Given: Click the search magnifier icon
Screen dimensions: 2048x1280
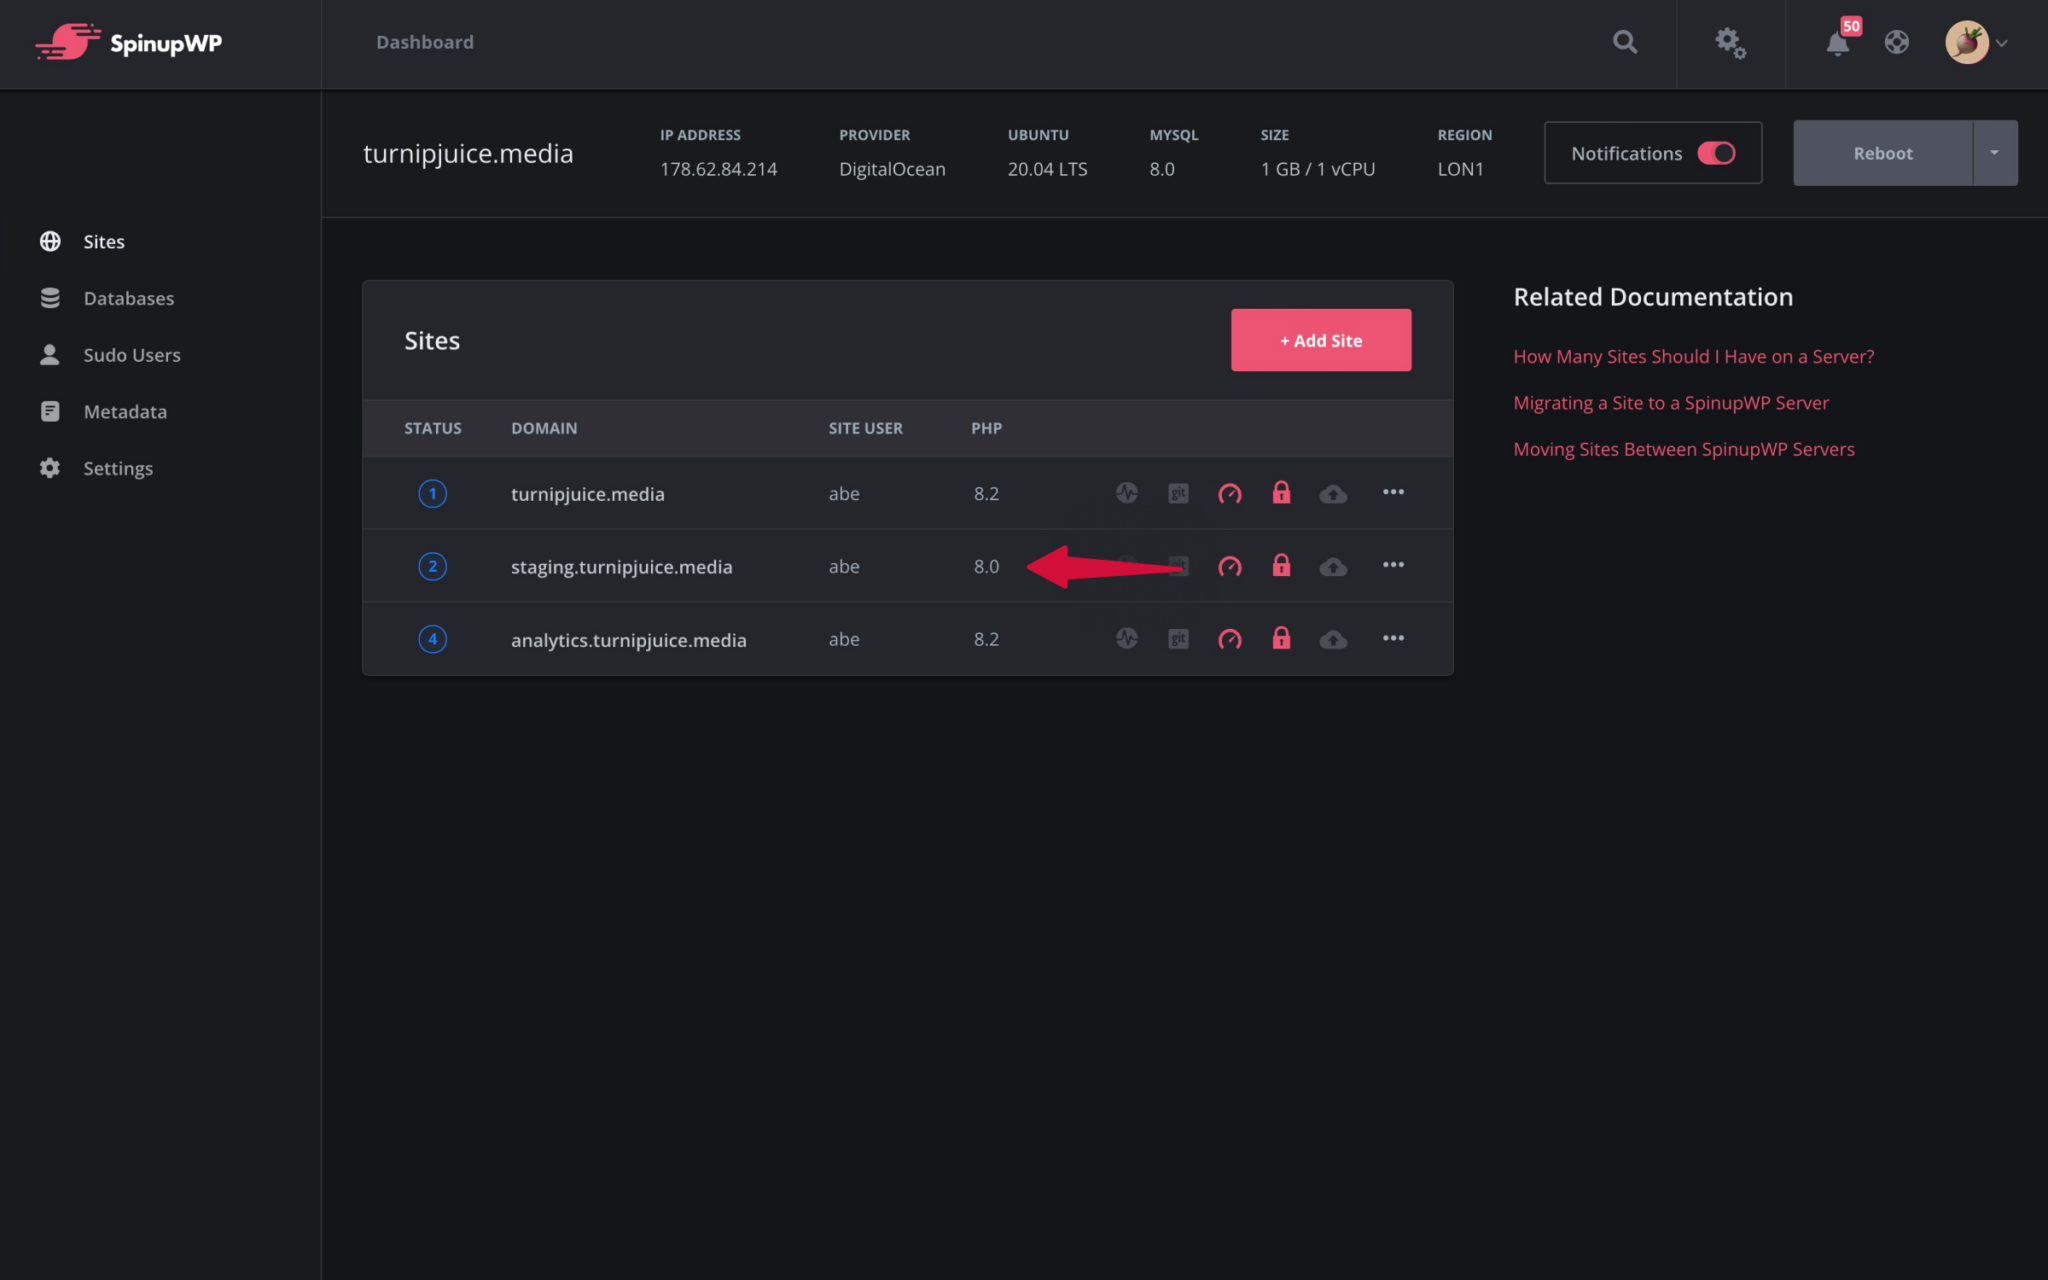Looking at the screenshot, I should pyautogui.click(x=1625, y=42).
